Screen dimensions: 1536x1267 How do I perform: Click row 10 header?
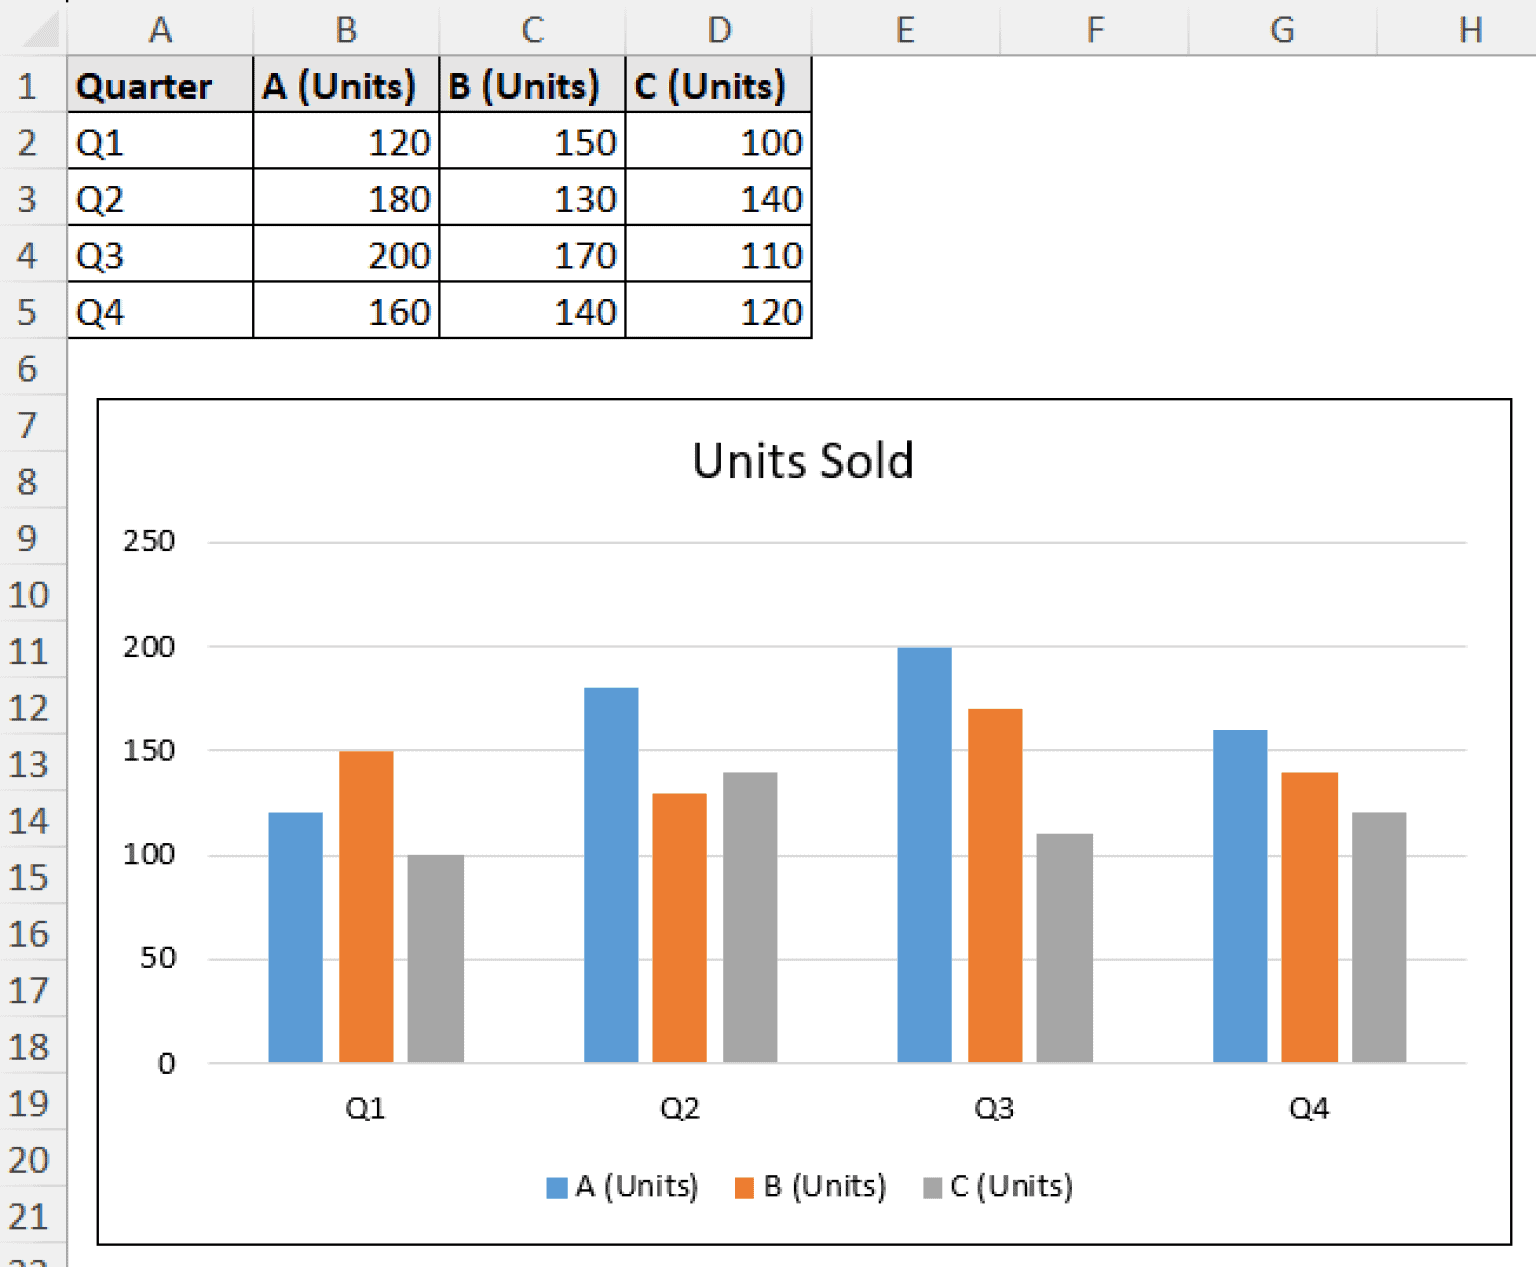pos(30,594)
